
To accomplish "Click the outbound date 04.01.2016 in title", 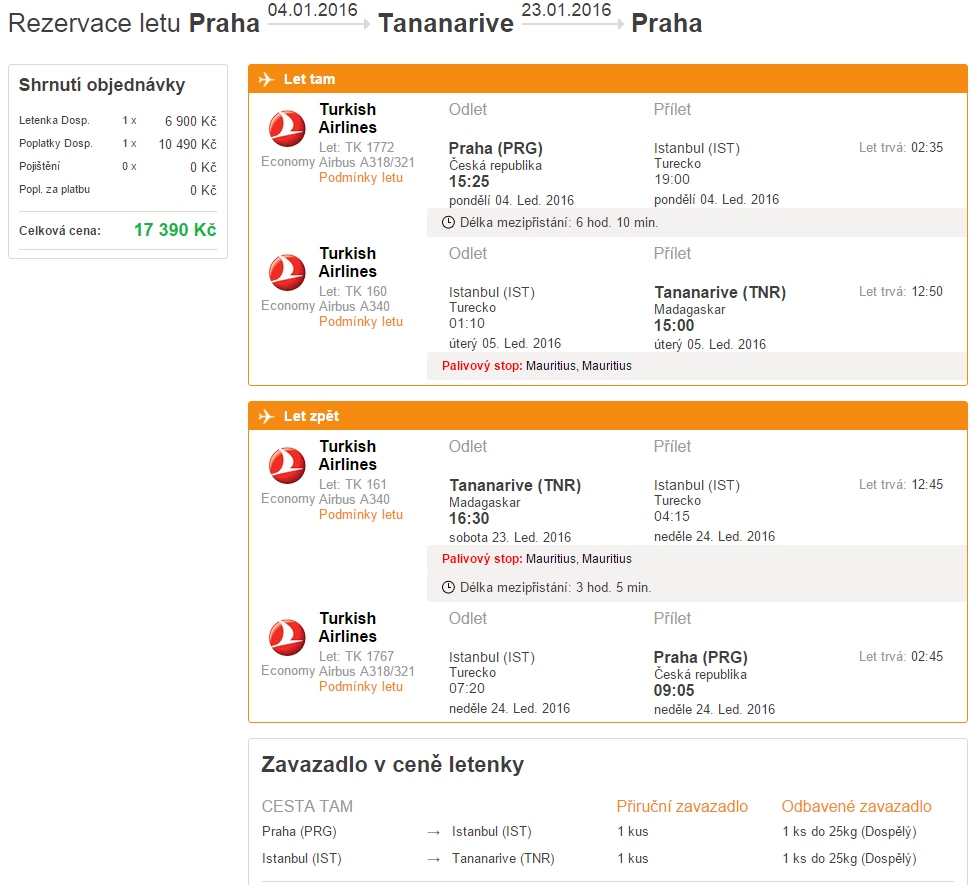I will [313, 10].
